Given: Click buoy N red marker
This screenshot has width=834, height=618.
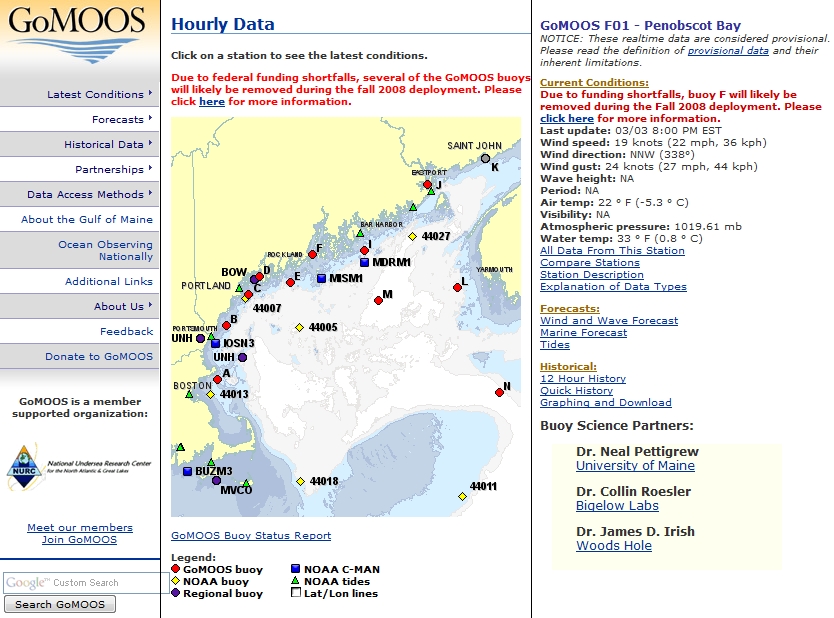Looking at the screenshot, I should pos(499,392).
